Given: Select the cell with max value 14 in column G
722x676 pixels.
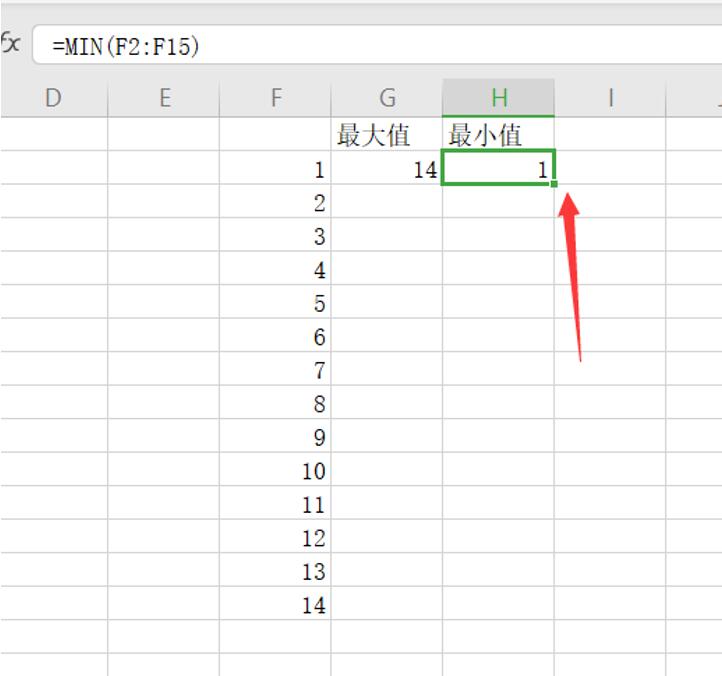Looking at the screenshot, I should pyautogui.click(x=387, y=168).
